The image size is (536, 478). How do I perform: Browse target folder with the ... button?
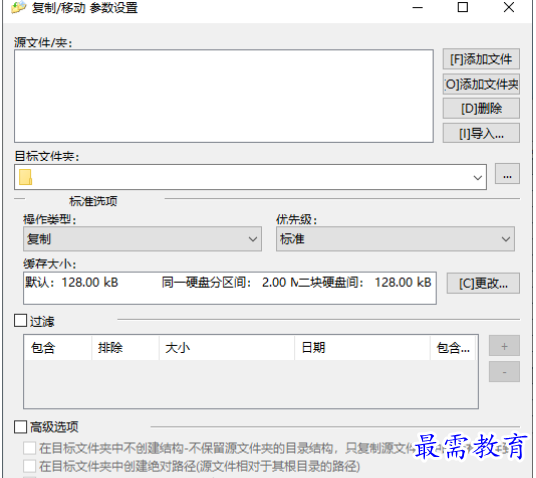click(x=507, y=174)
